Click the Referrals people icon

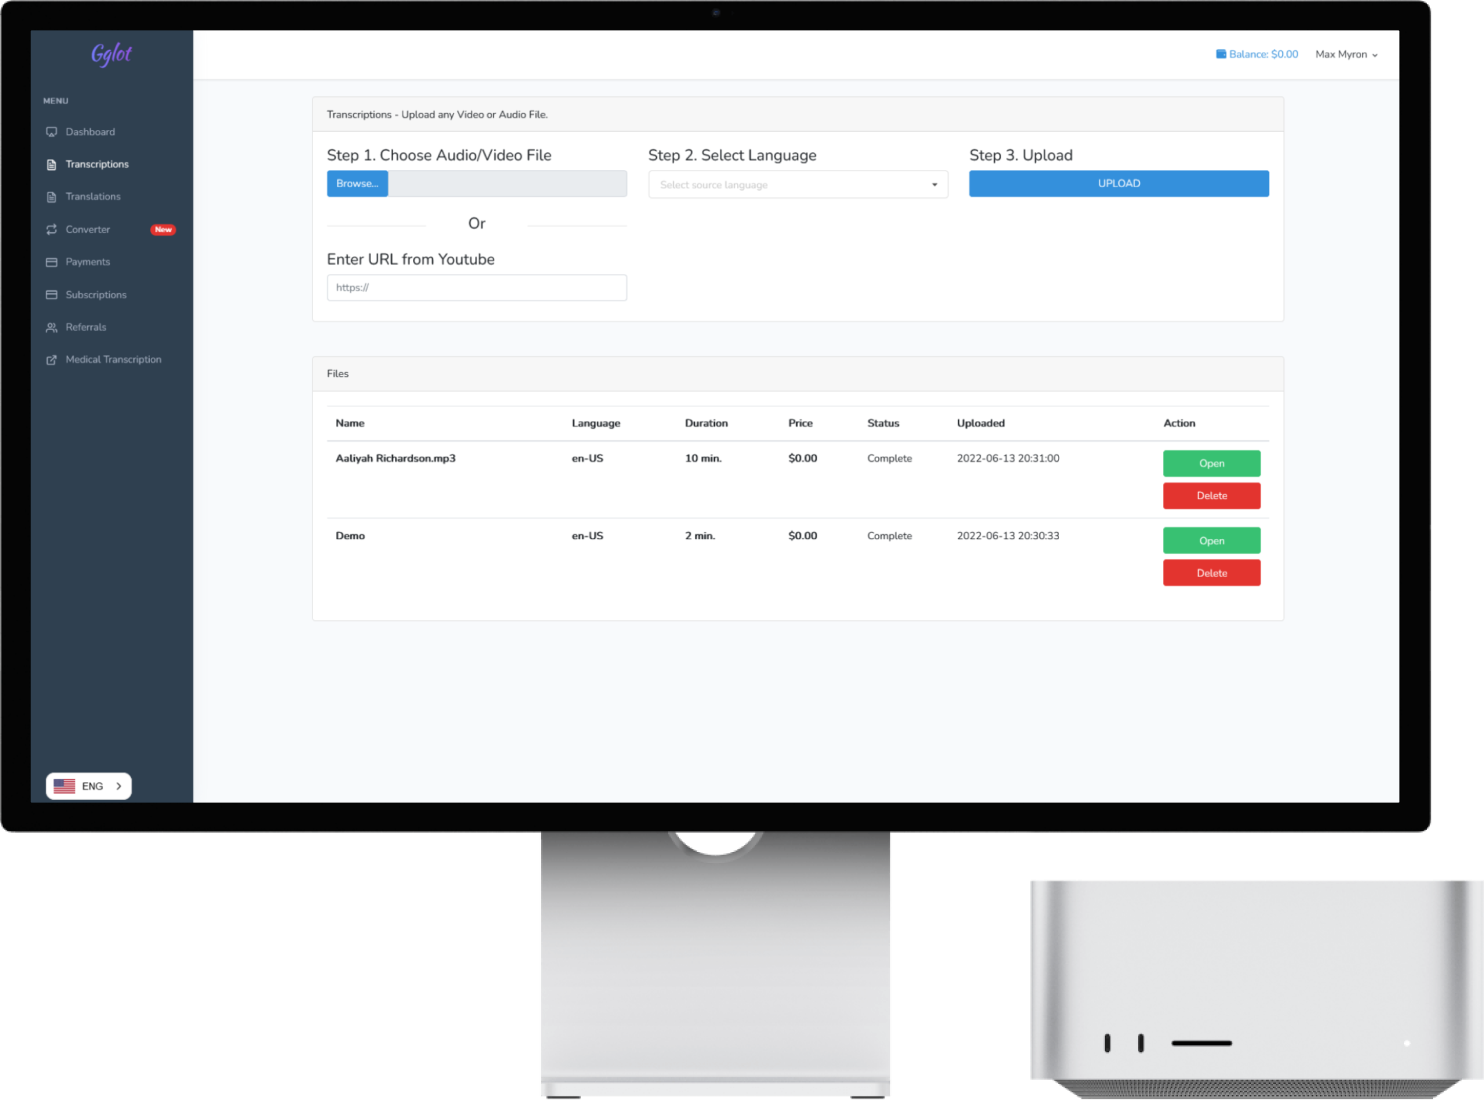pos(52,327)
